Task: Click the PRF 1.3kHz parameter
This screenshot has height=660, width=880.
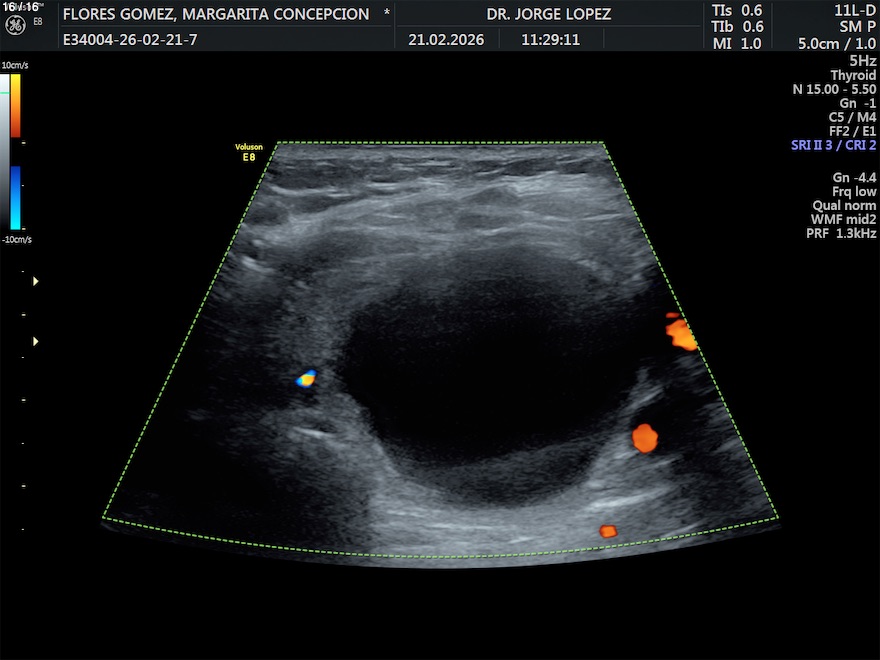Action: coord(841,233)
